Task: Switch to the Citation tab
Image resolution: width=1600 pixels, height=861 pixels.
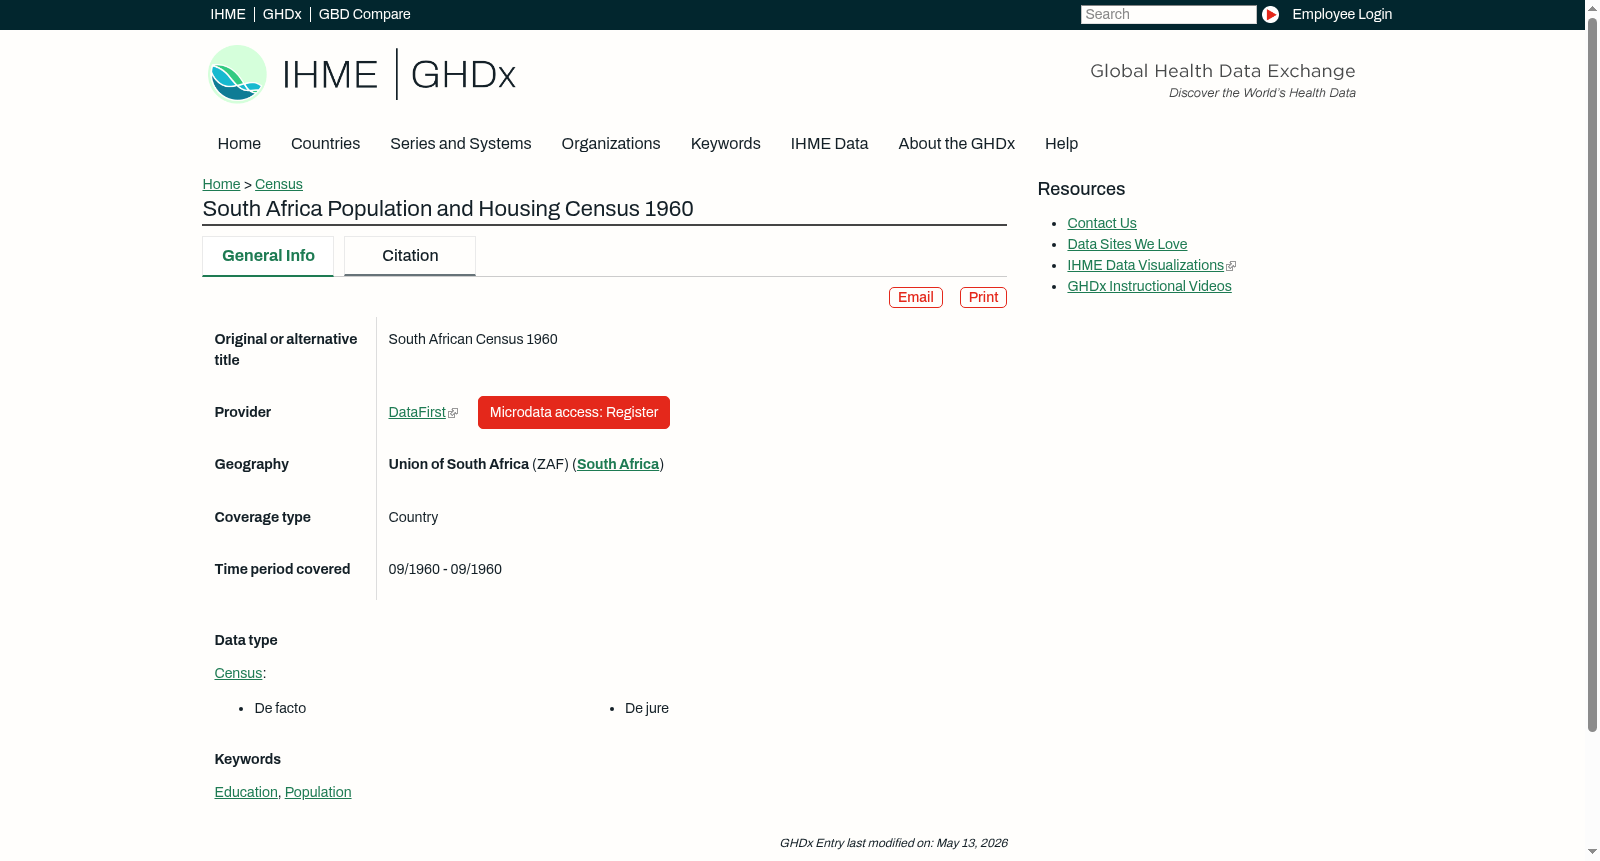Action: click(x=410, y=256)
